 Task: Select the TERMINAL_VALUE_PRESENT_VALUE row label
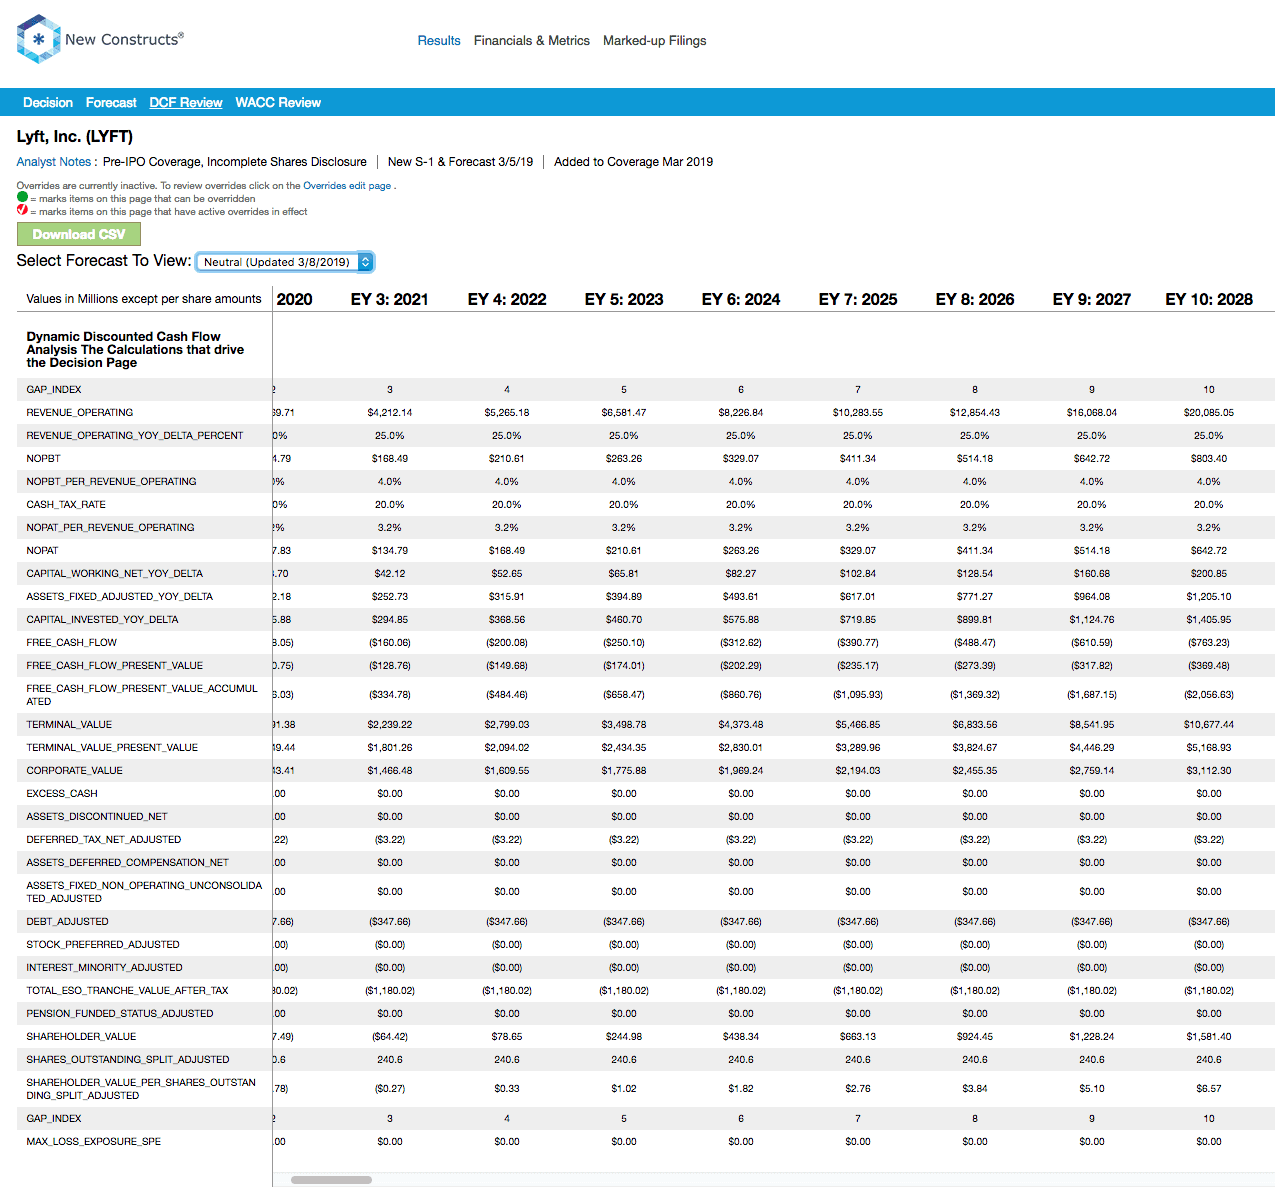click(113, 748)
